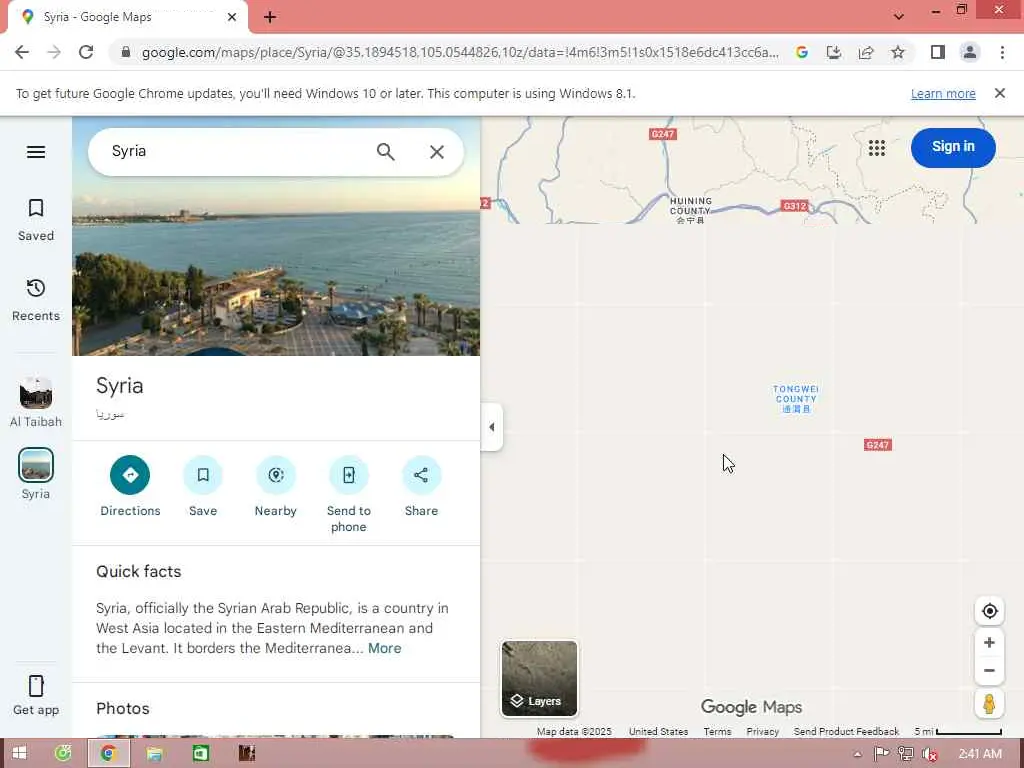Show hidden system tray icons
1024x768 pixels.
(857, 754)
